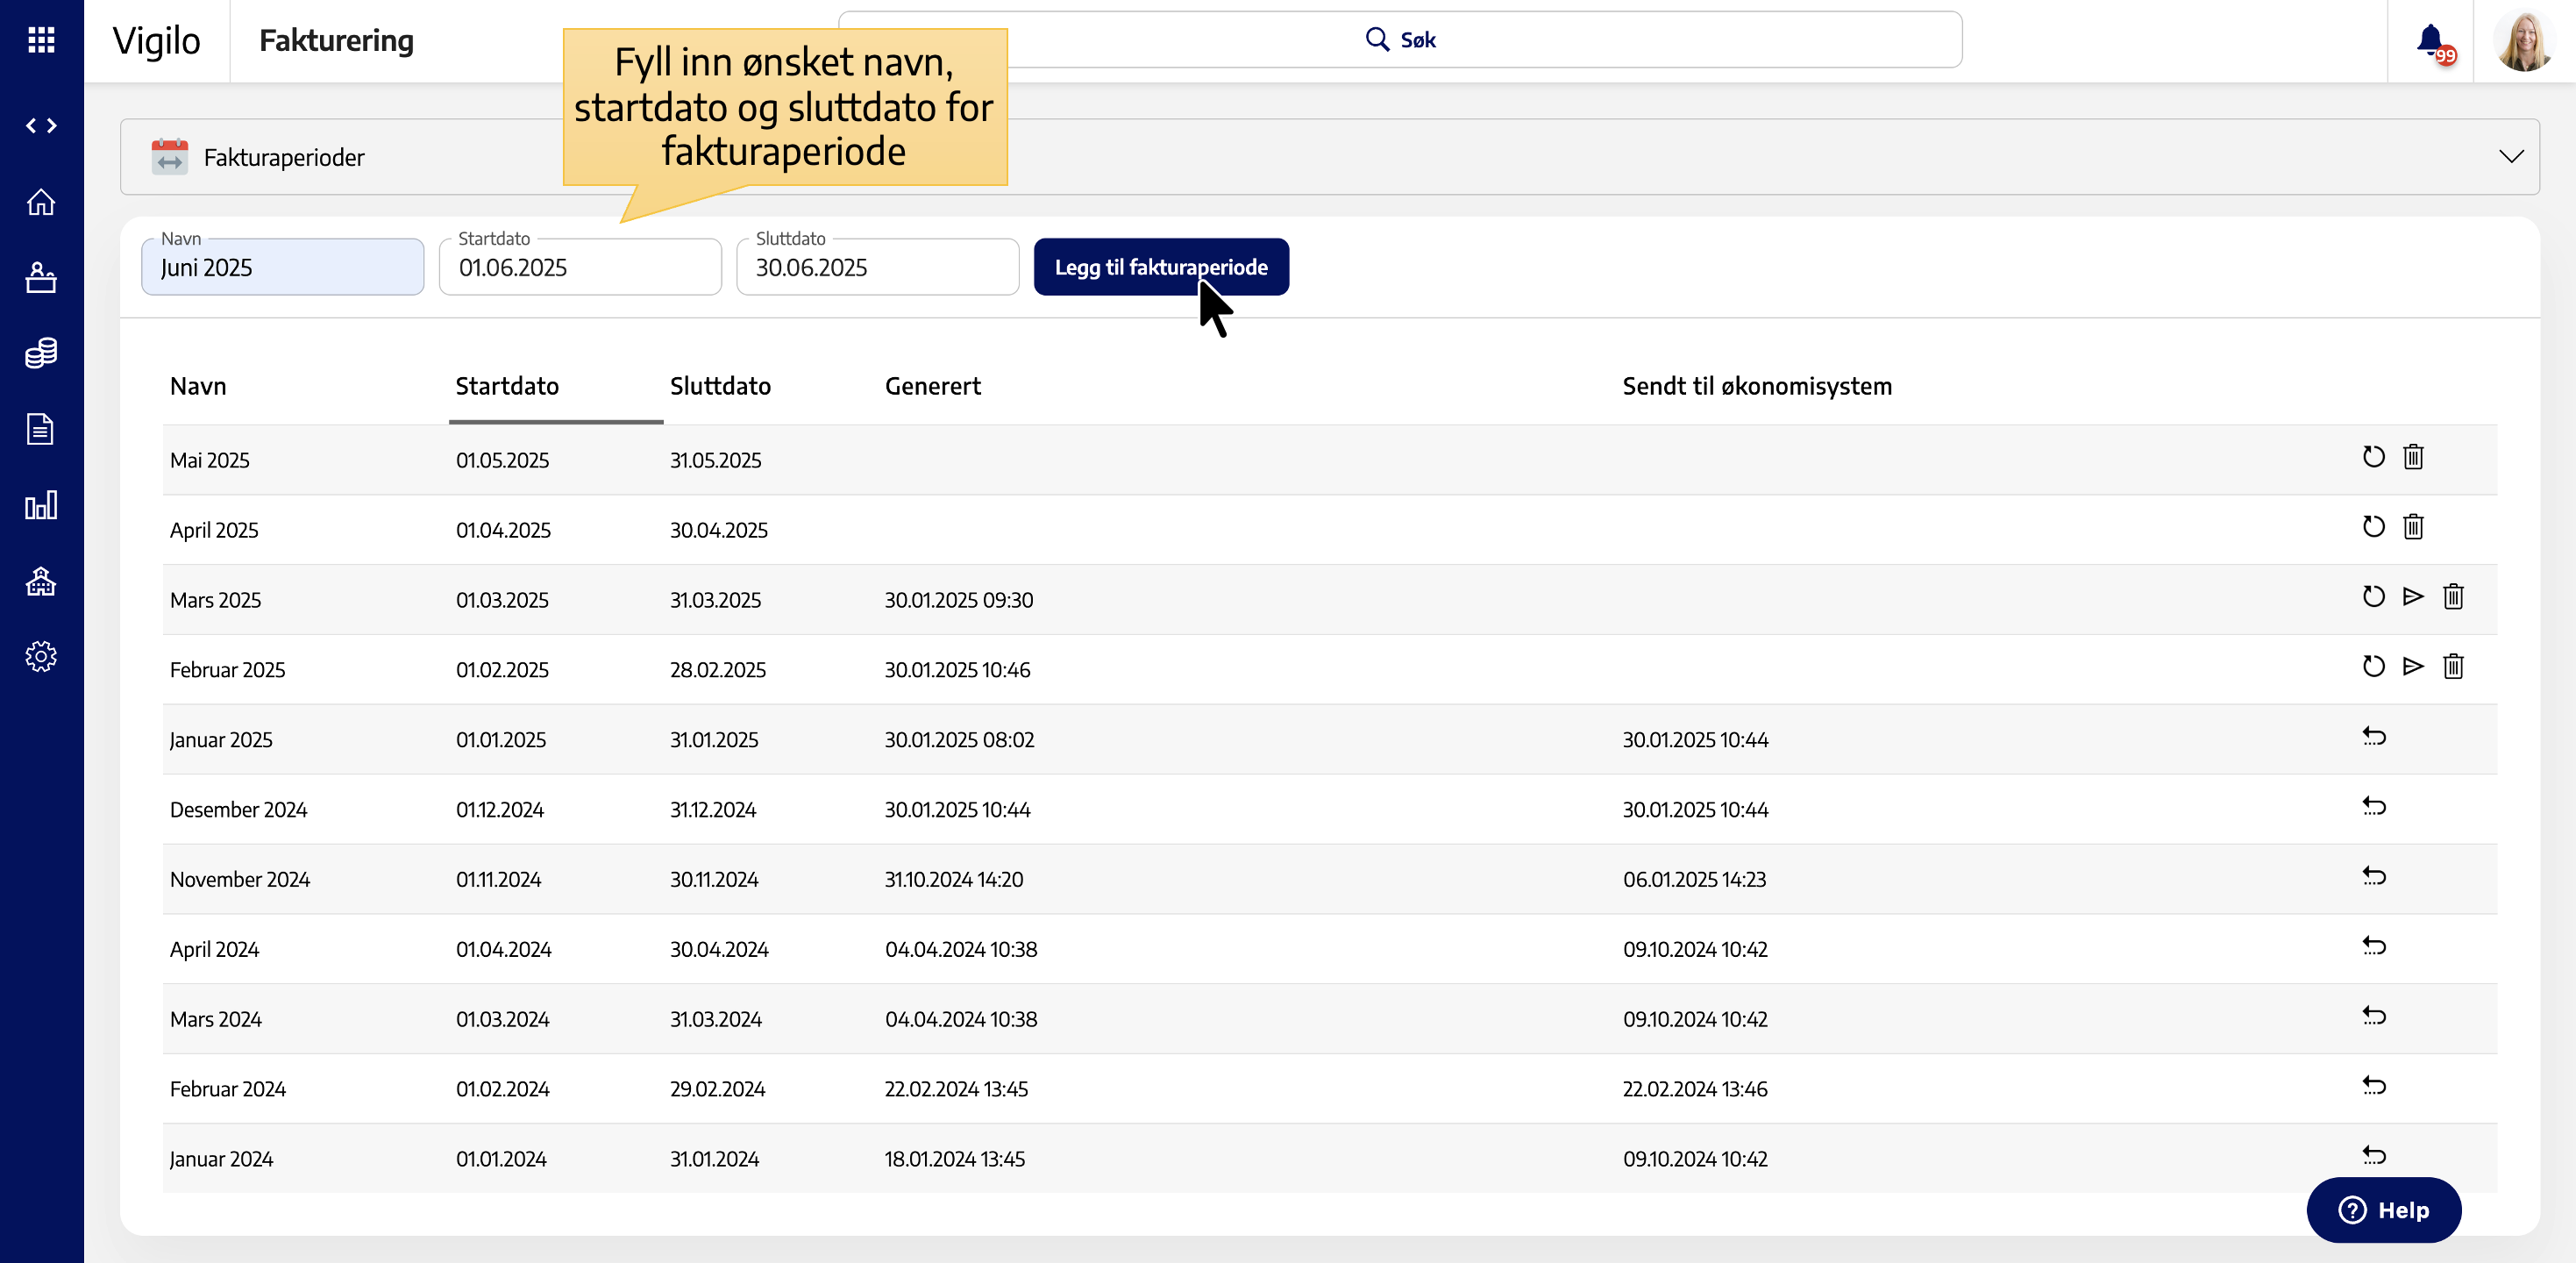Sort table by Sluttdato column header

[720, 386]
